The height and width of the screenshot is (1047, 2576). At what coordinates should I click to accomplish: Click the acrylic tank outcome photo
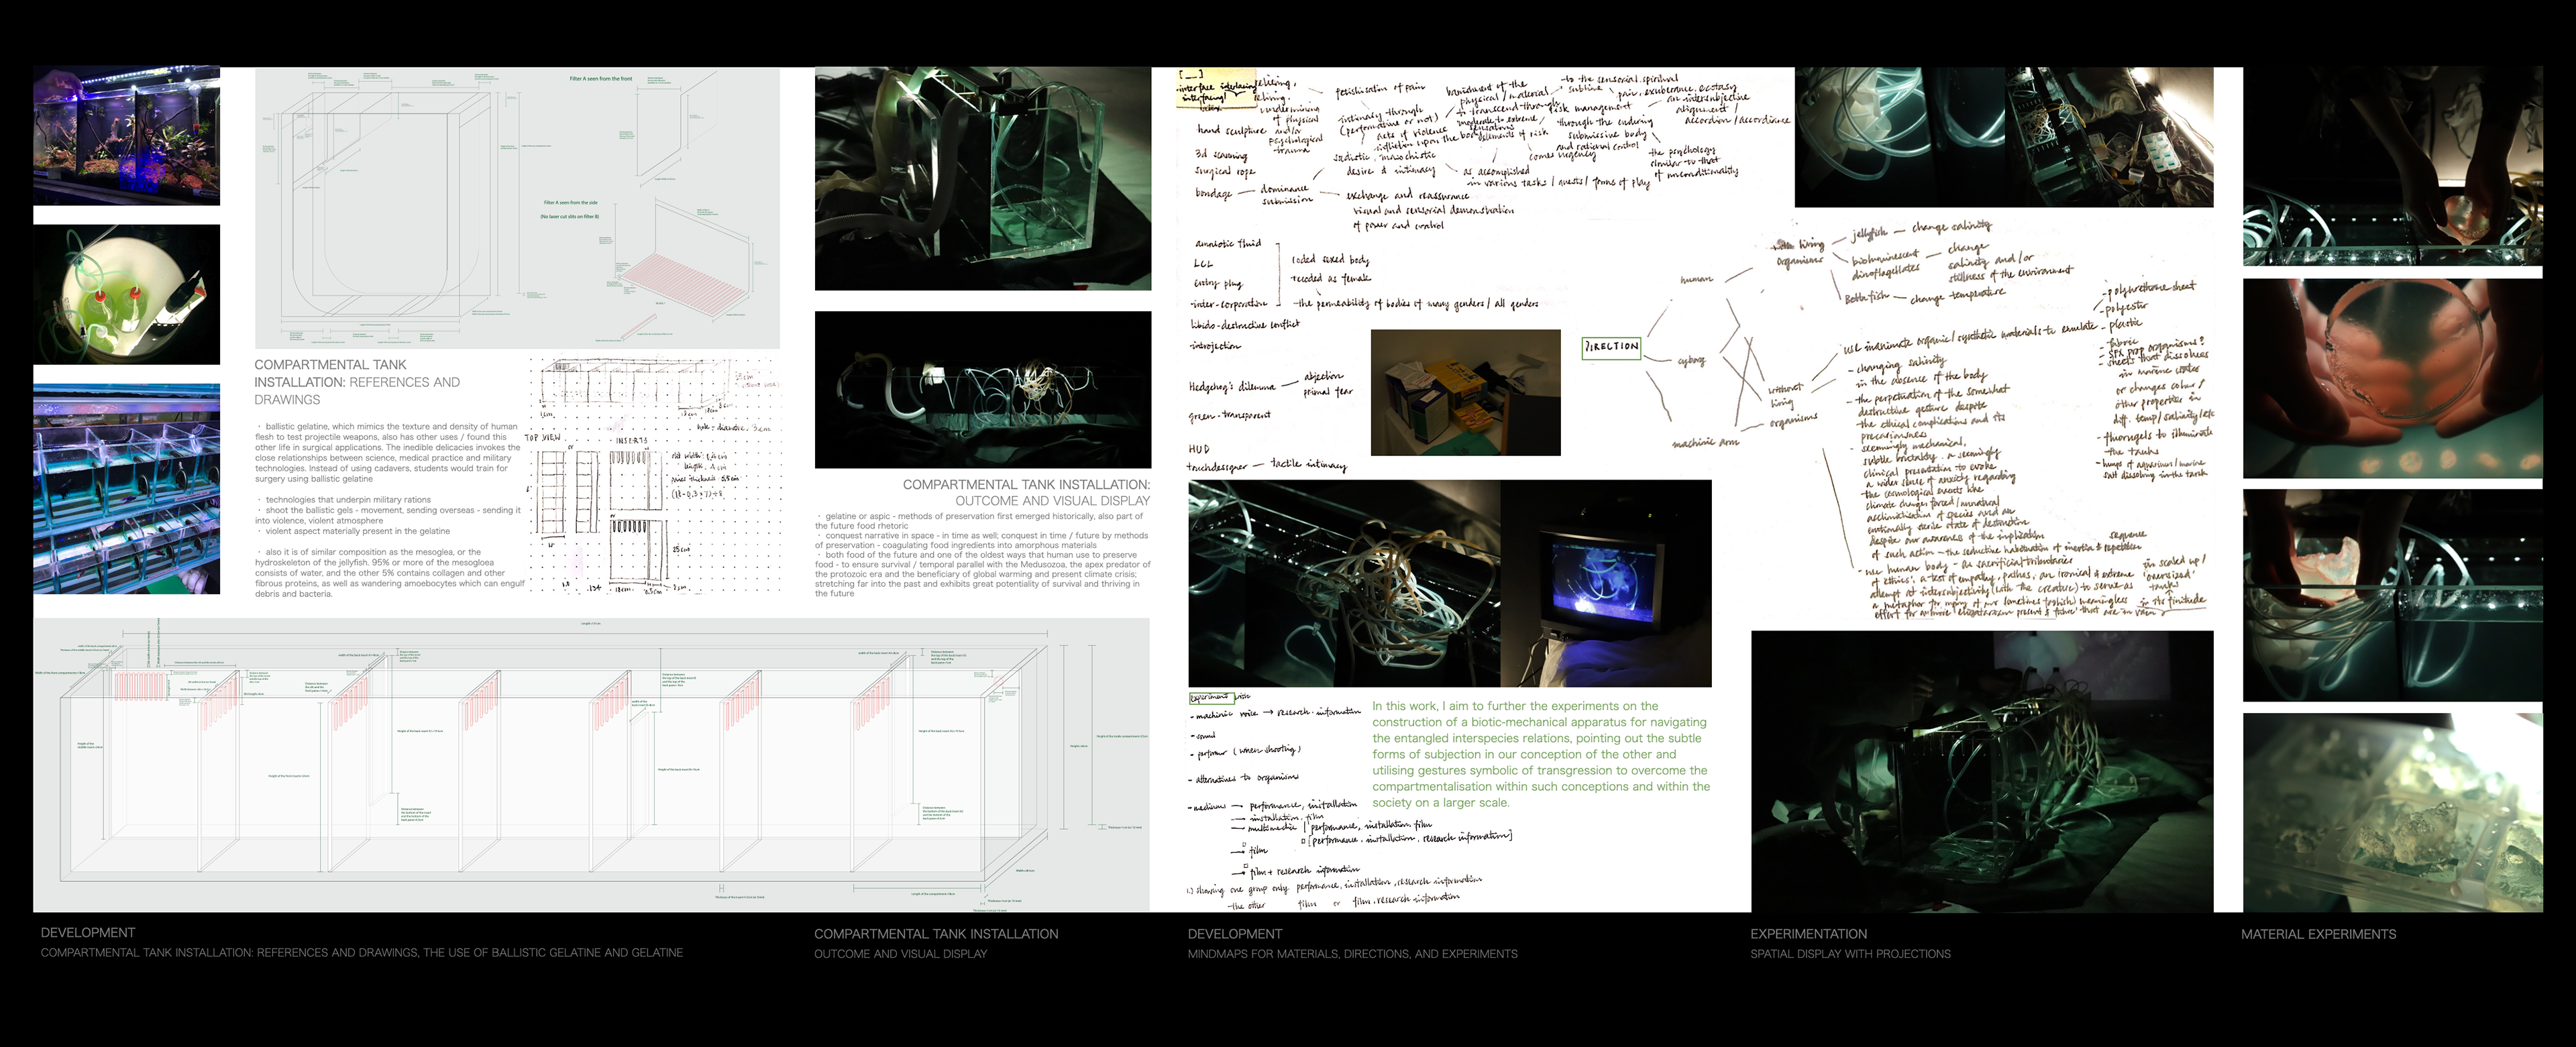(982, 178)
